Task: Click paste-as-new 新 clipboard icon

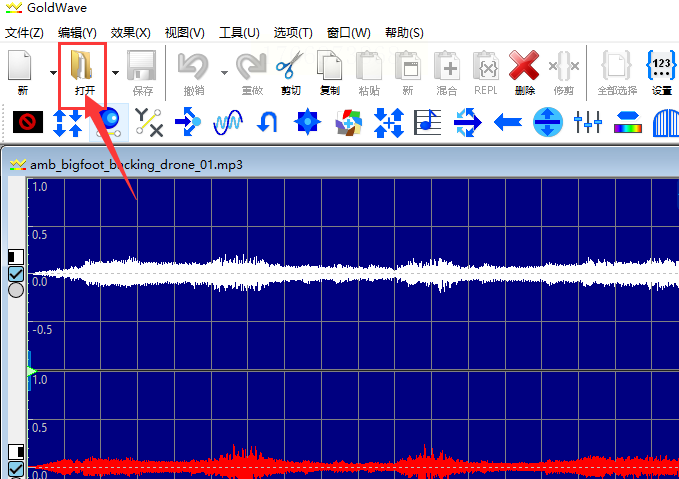Action: [407, 65]
